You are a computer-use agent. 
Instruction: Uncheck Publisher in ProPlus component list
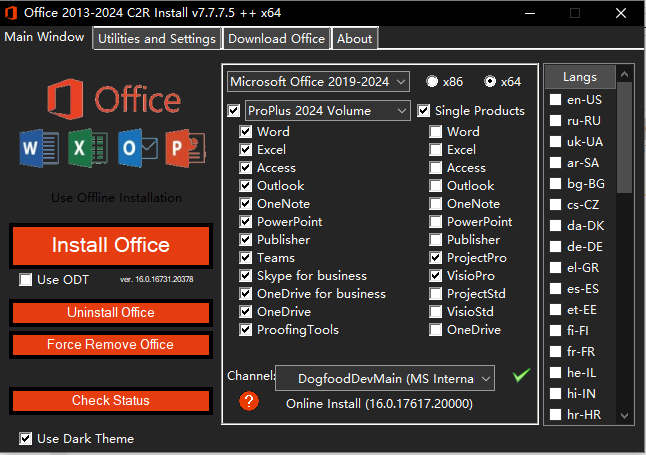[246, 240]
